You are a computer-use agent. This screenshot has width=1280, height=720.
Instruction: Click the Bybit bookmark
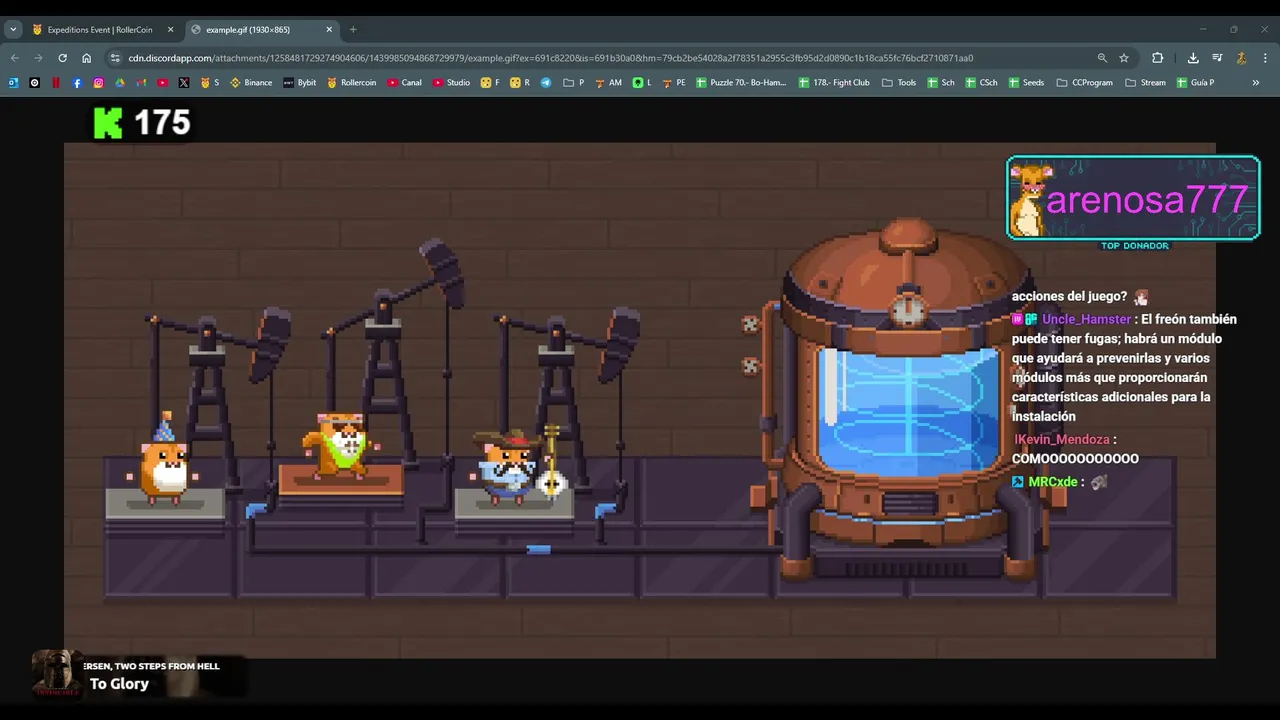[300, 83]
